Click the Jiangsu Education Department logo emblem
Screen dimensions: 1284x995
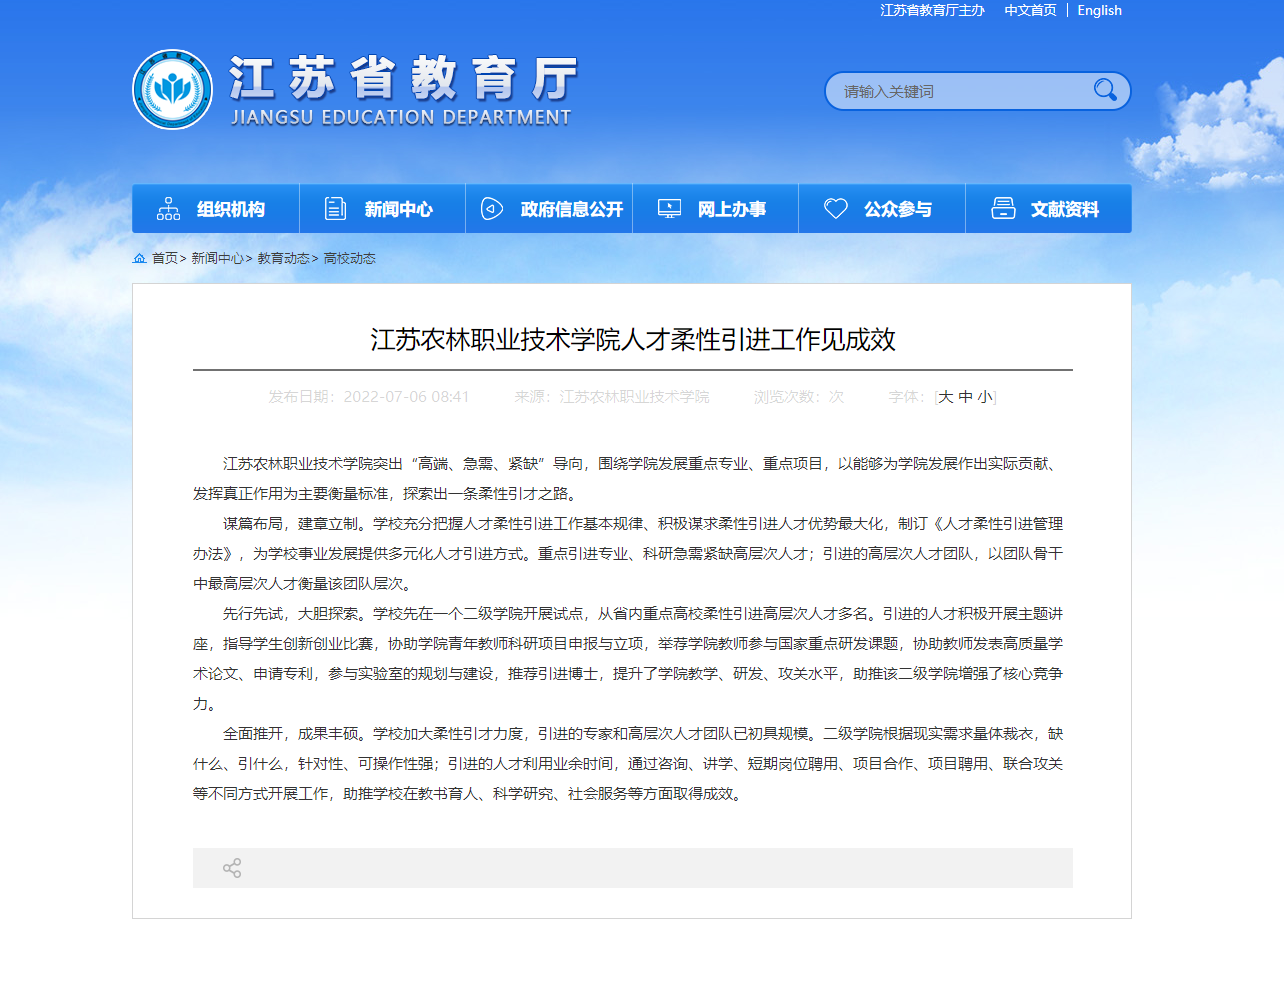pos(172,90)
